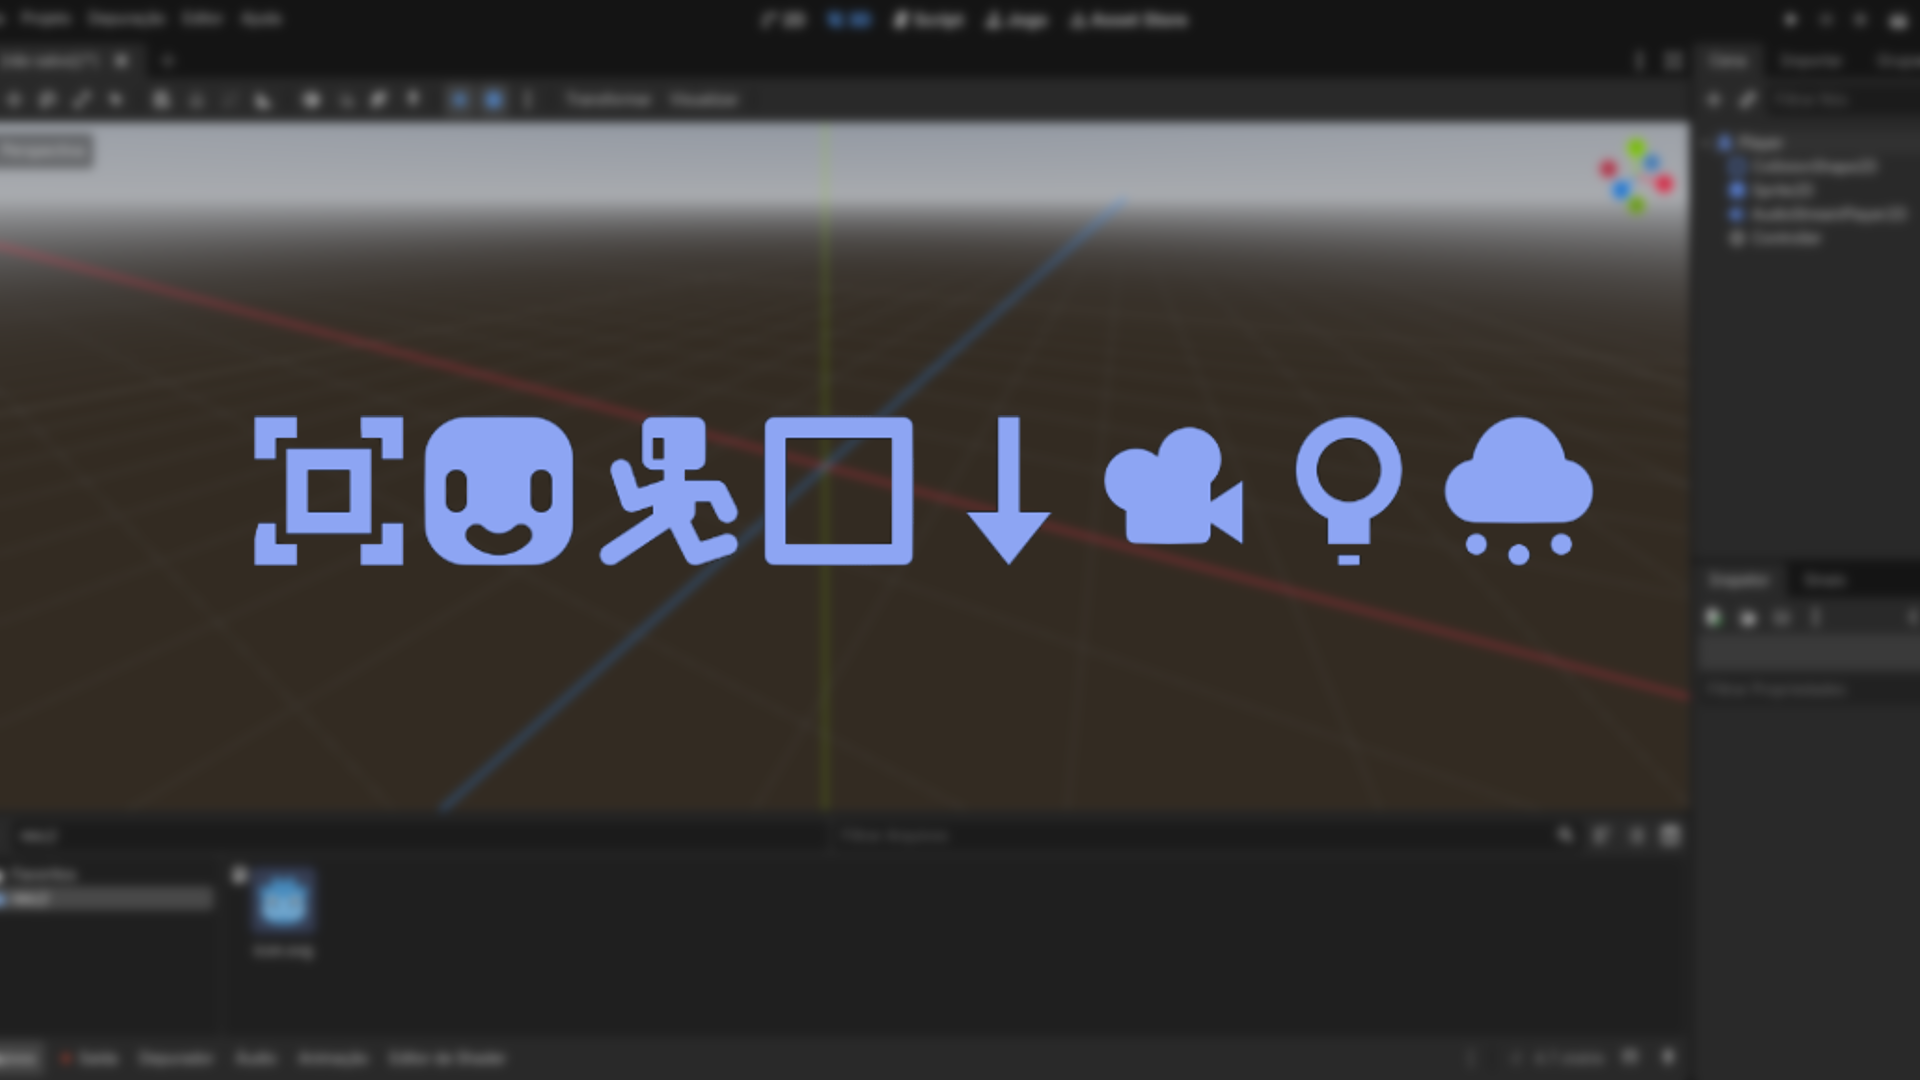This screenshot has width=1920, height=1080.
Task: Add a child node with plus icon
Action: pos(1713,100)
